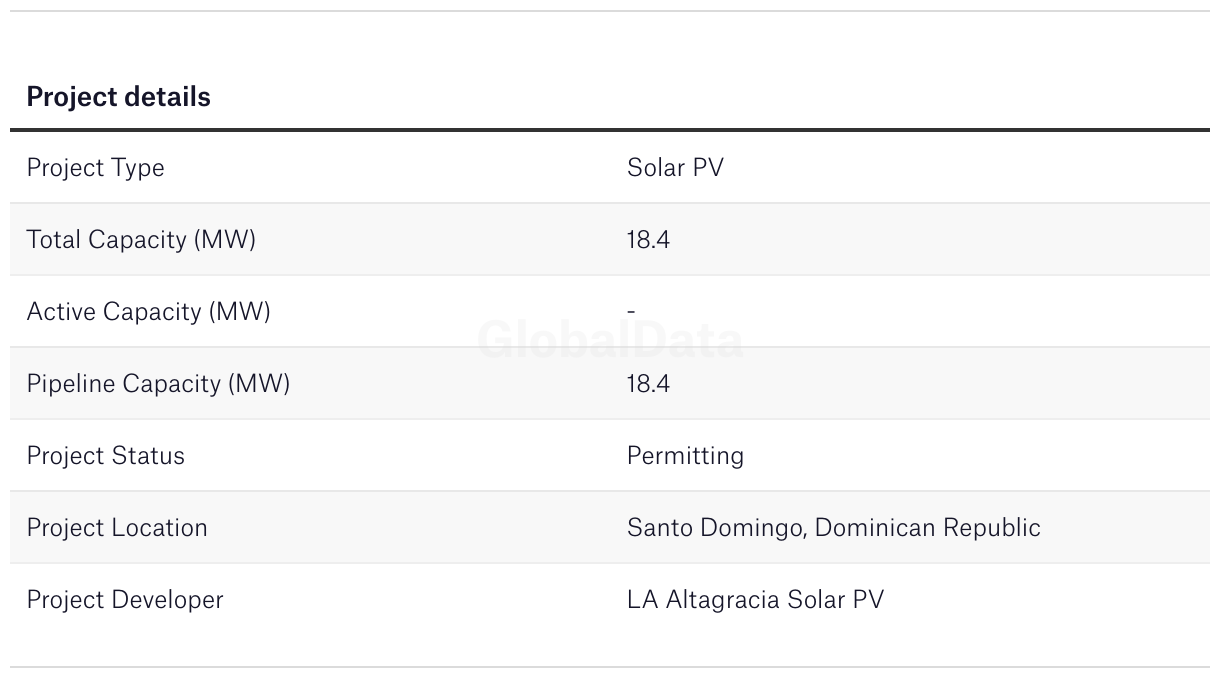
Task: Select the Project Developer label
Action: click(125, 600)
